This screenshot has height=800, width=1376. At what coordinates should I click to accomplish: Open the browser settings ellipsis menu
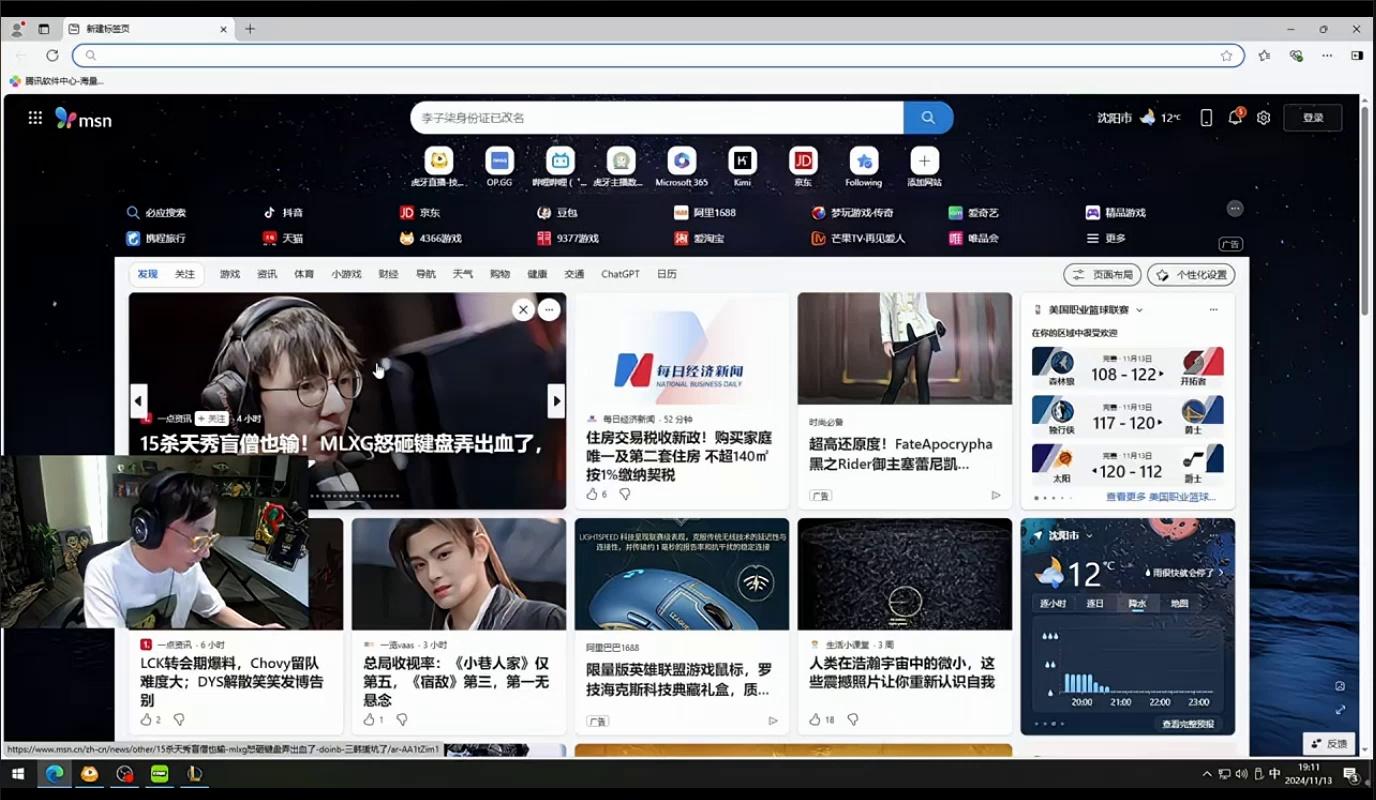pyautogui.click(x=1327, y=56)
